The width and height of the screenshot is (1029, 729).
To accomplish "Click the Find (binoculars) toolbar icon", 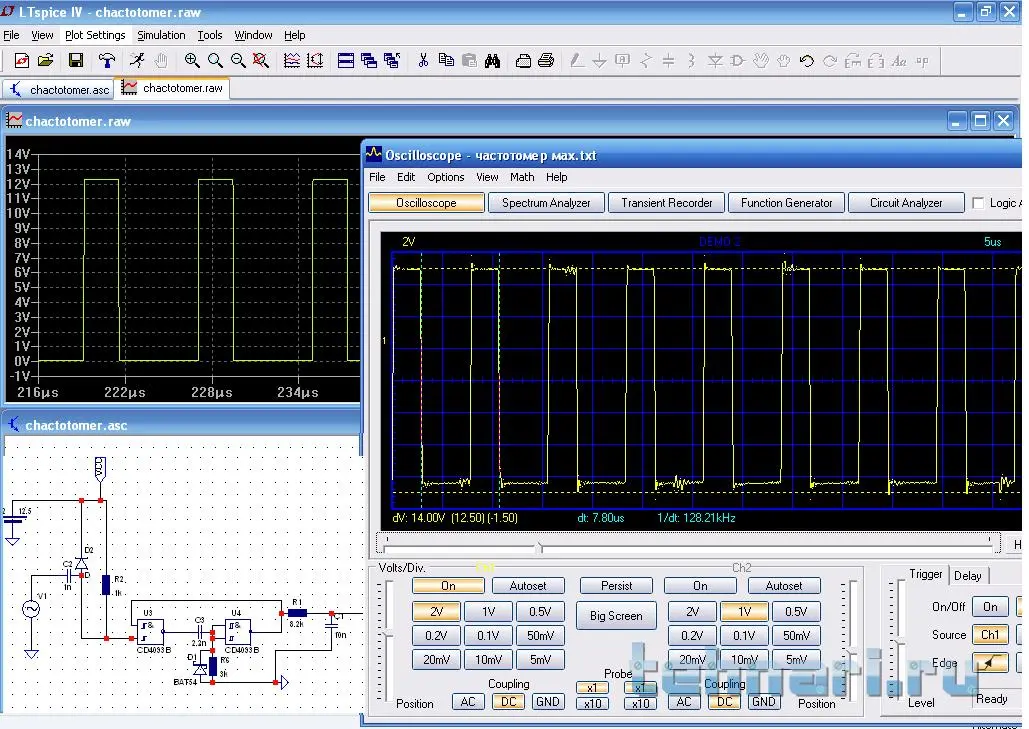I will click(x=492, y=61).
